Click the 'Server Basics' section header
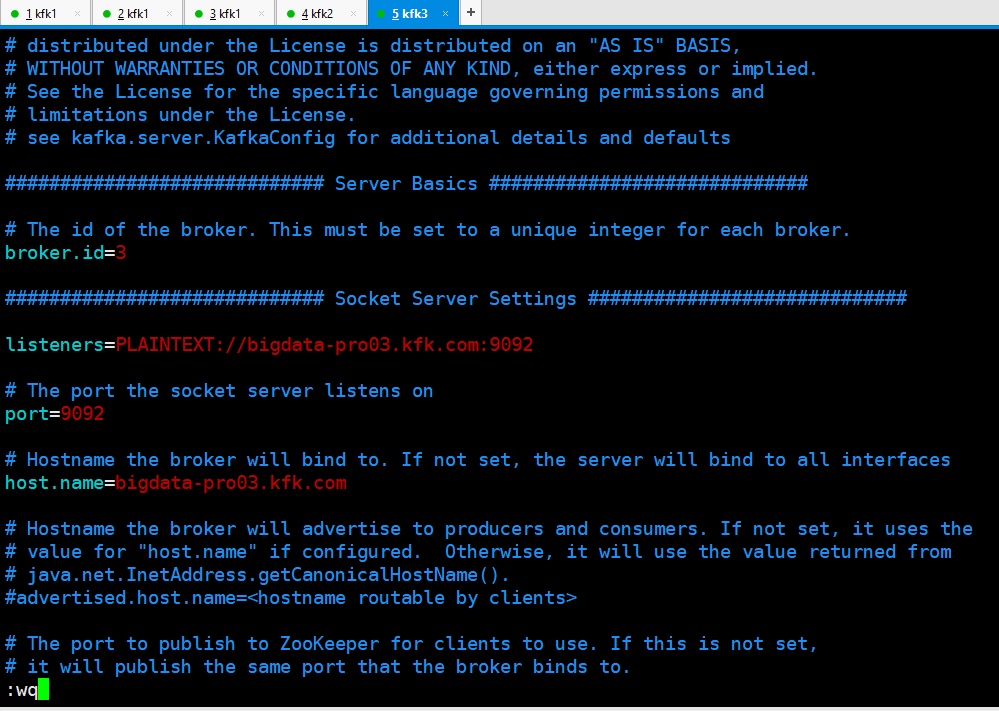Image resolution: width=999 pixels, height=711 pixels. tap(406, 183)
